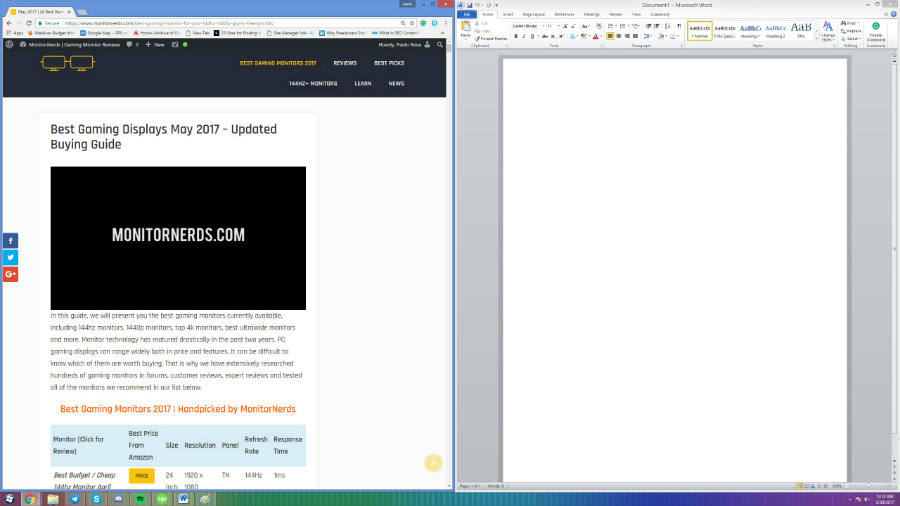Toggle Strikethrough formatting in Word

[x=544, y=36]
